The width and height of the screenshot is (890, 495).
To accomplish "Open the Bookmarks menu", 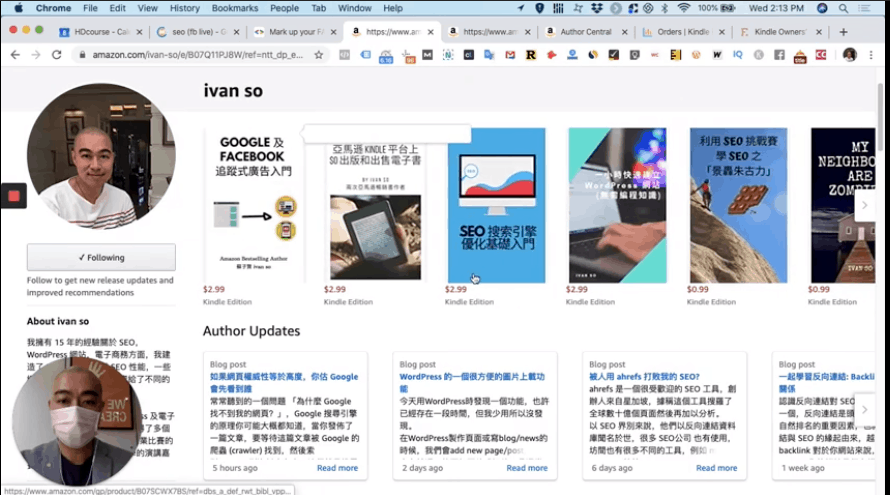I will coord(235,8).
